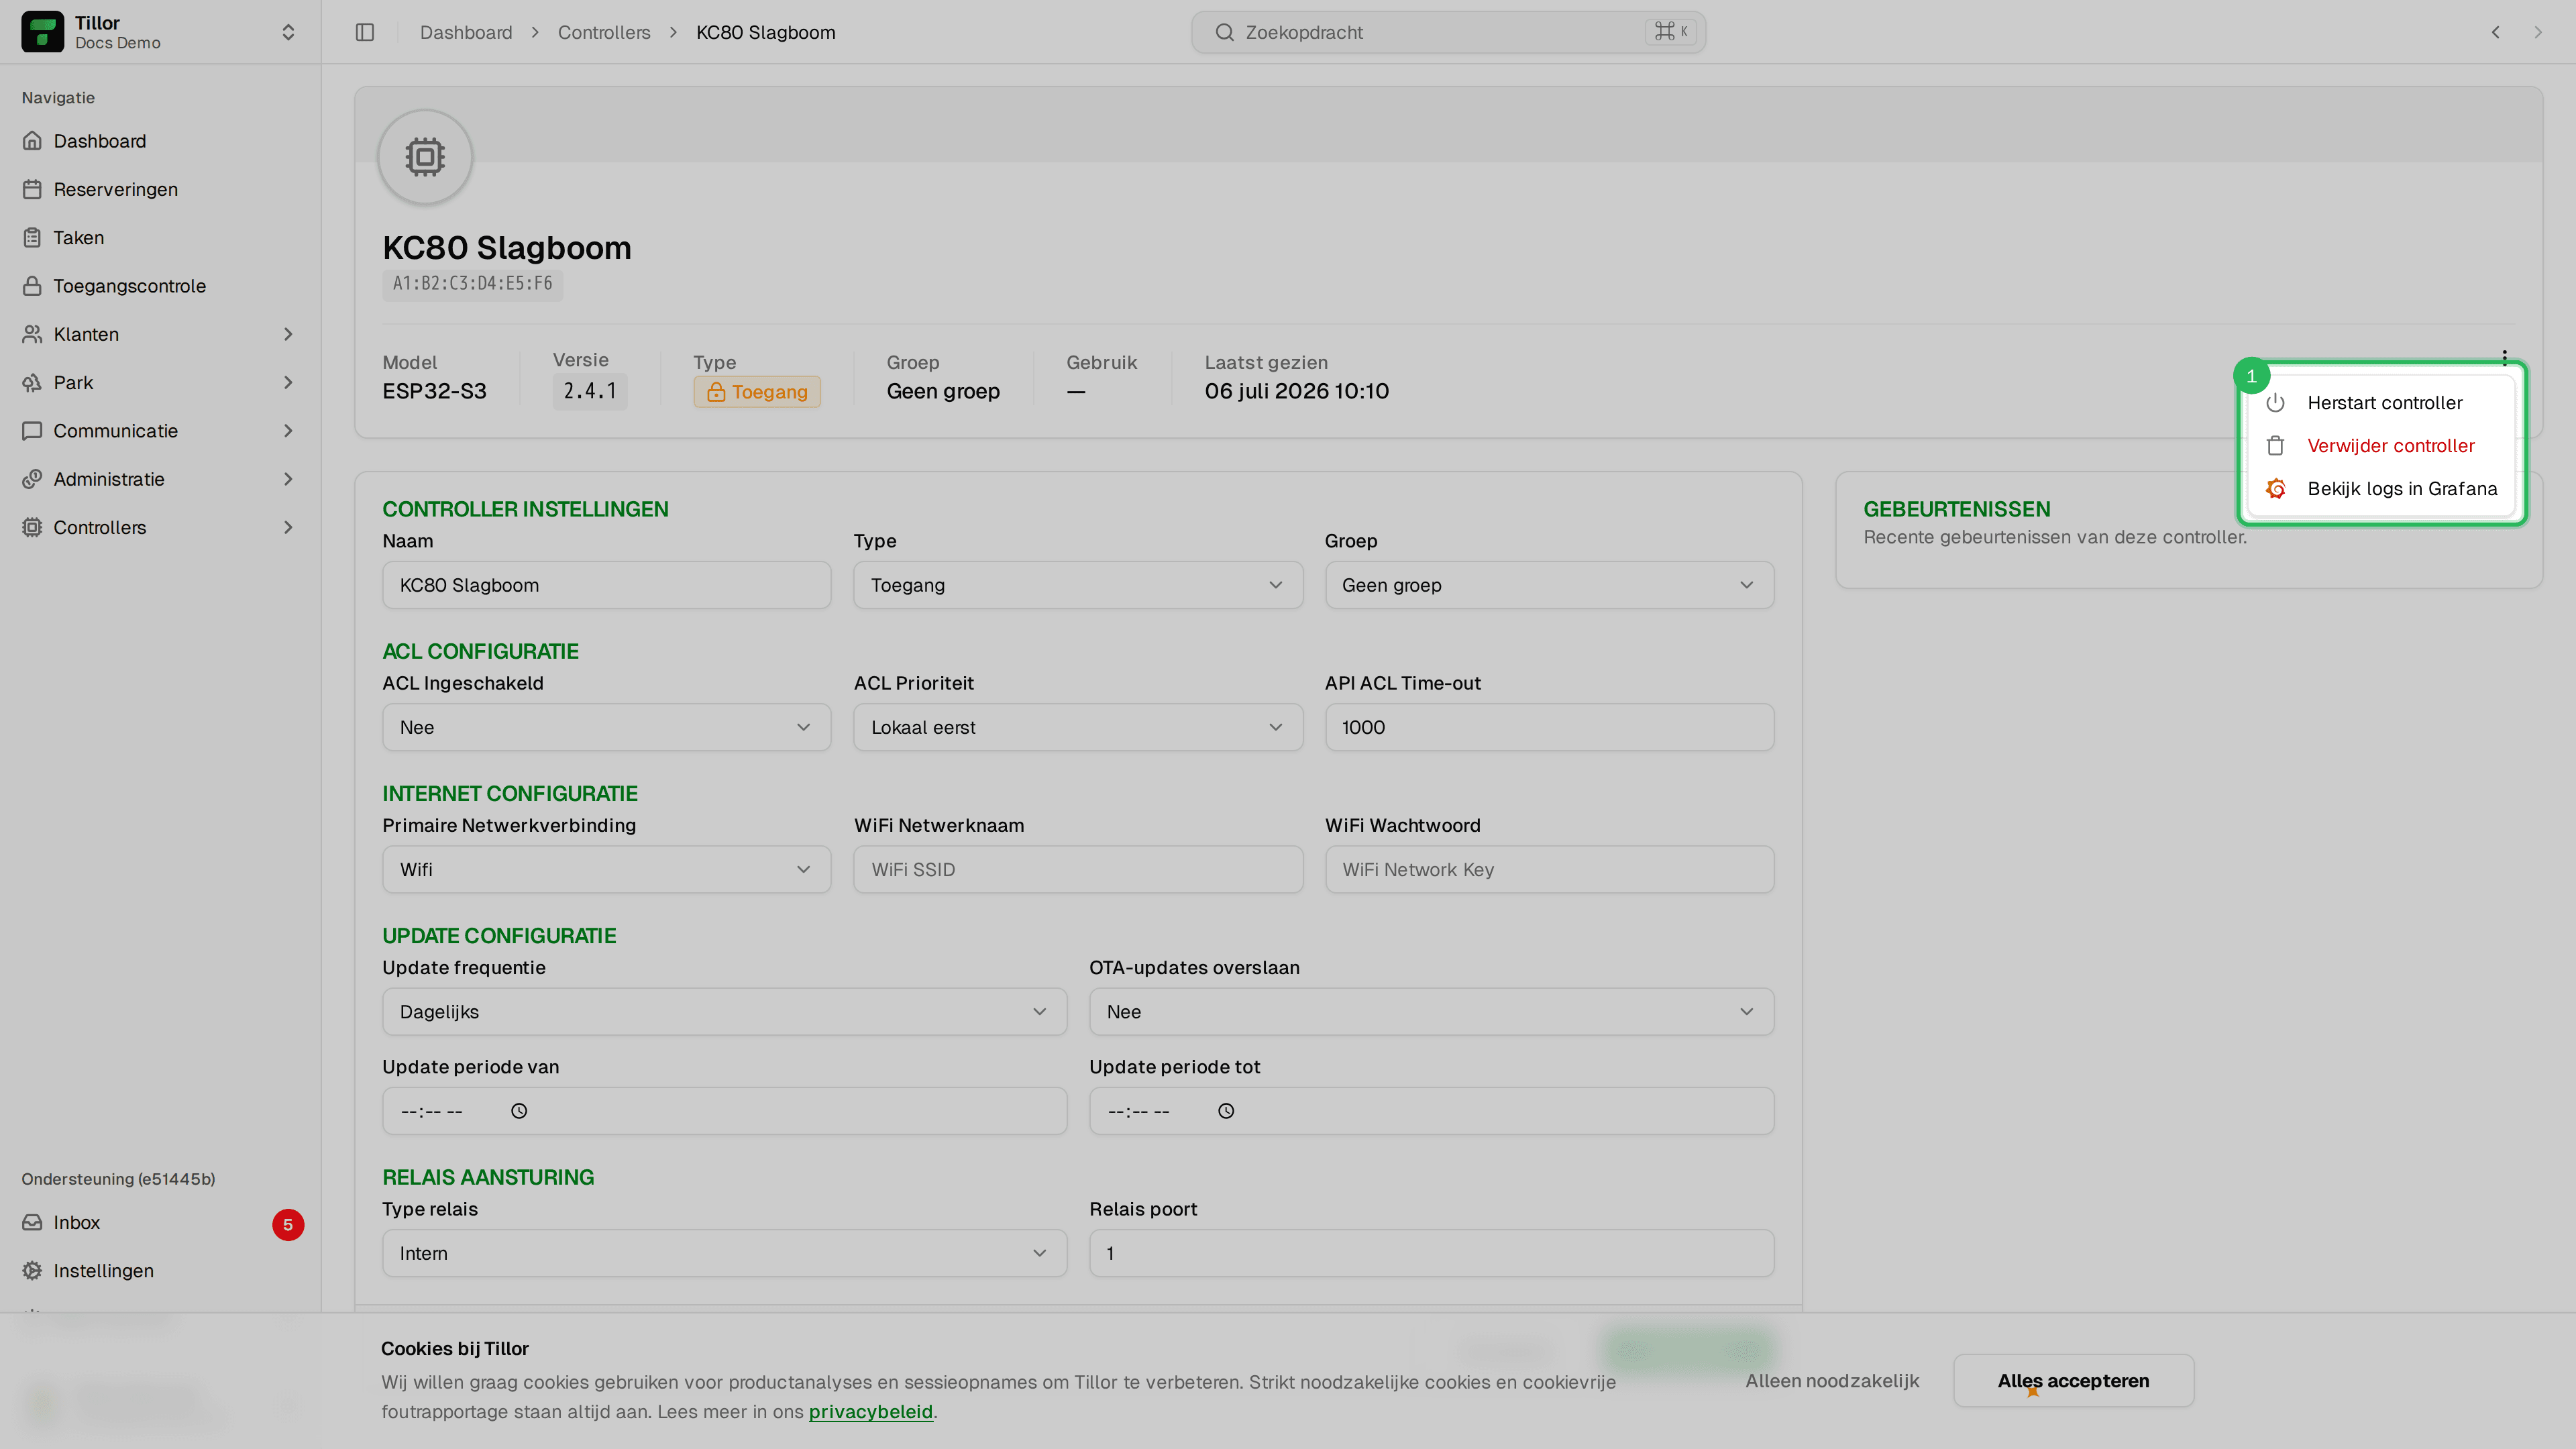Viewport: 2576px width, 1449px height.
Task: Expand the Klanten submenu chevron
Action: point(288,334)
